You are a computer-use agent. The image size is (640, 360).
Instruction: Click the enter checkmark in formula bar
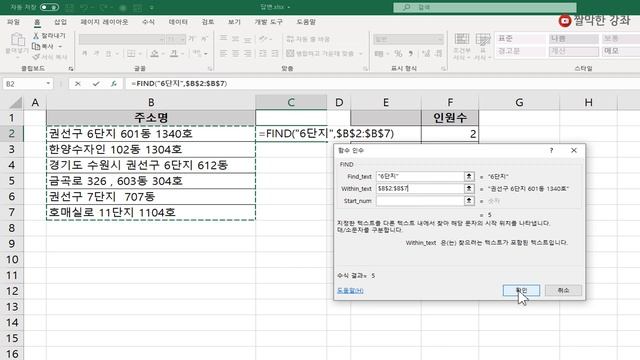pyautogui.click(x=96, y=84)
